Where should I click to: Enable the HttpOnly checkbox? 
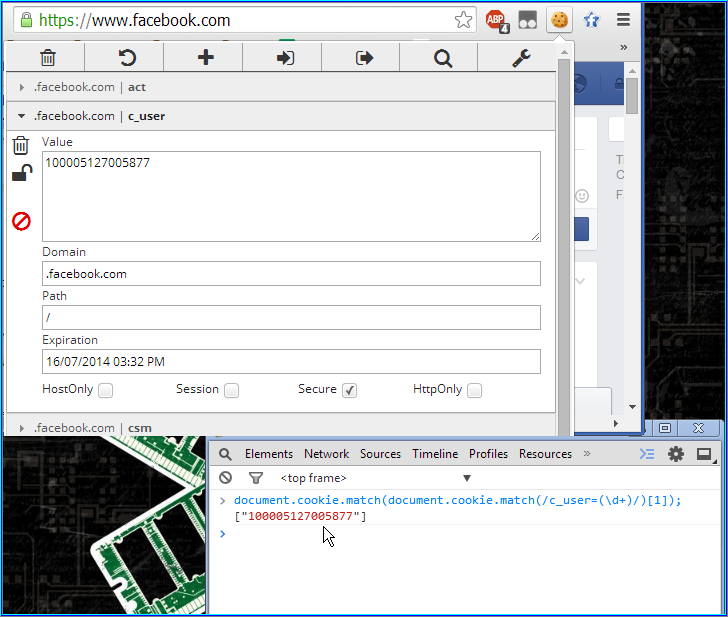coord(474,390)
